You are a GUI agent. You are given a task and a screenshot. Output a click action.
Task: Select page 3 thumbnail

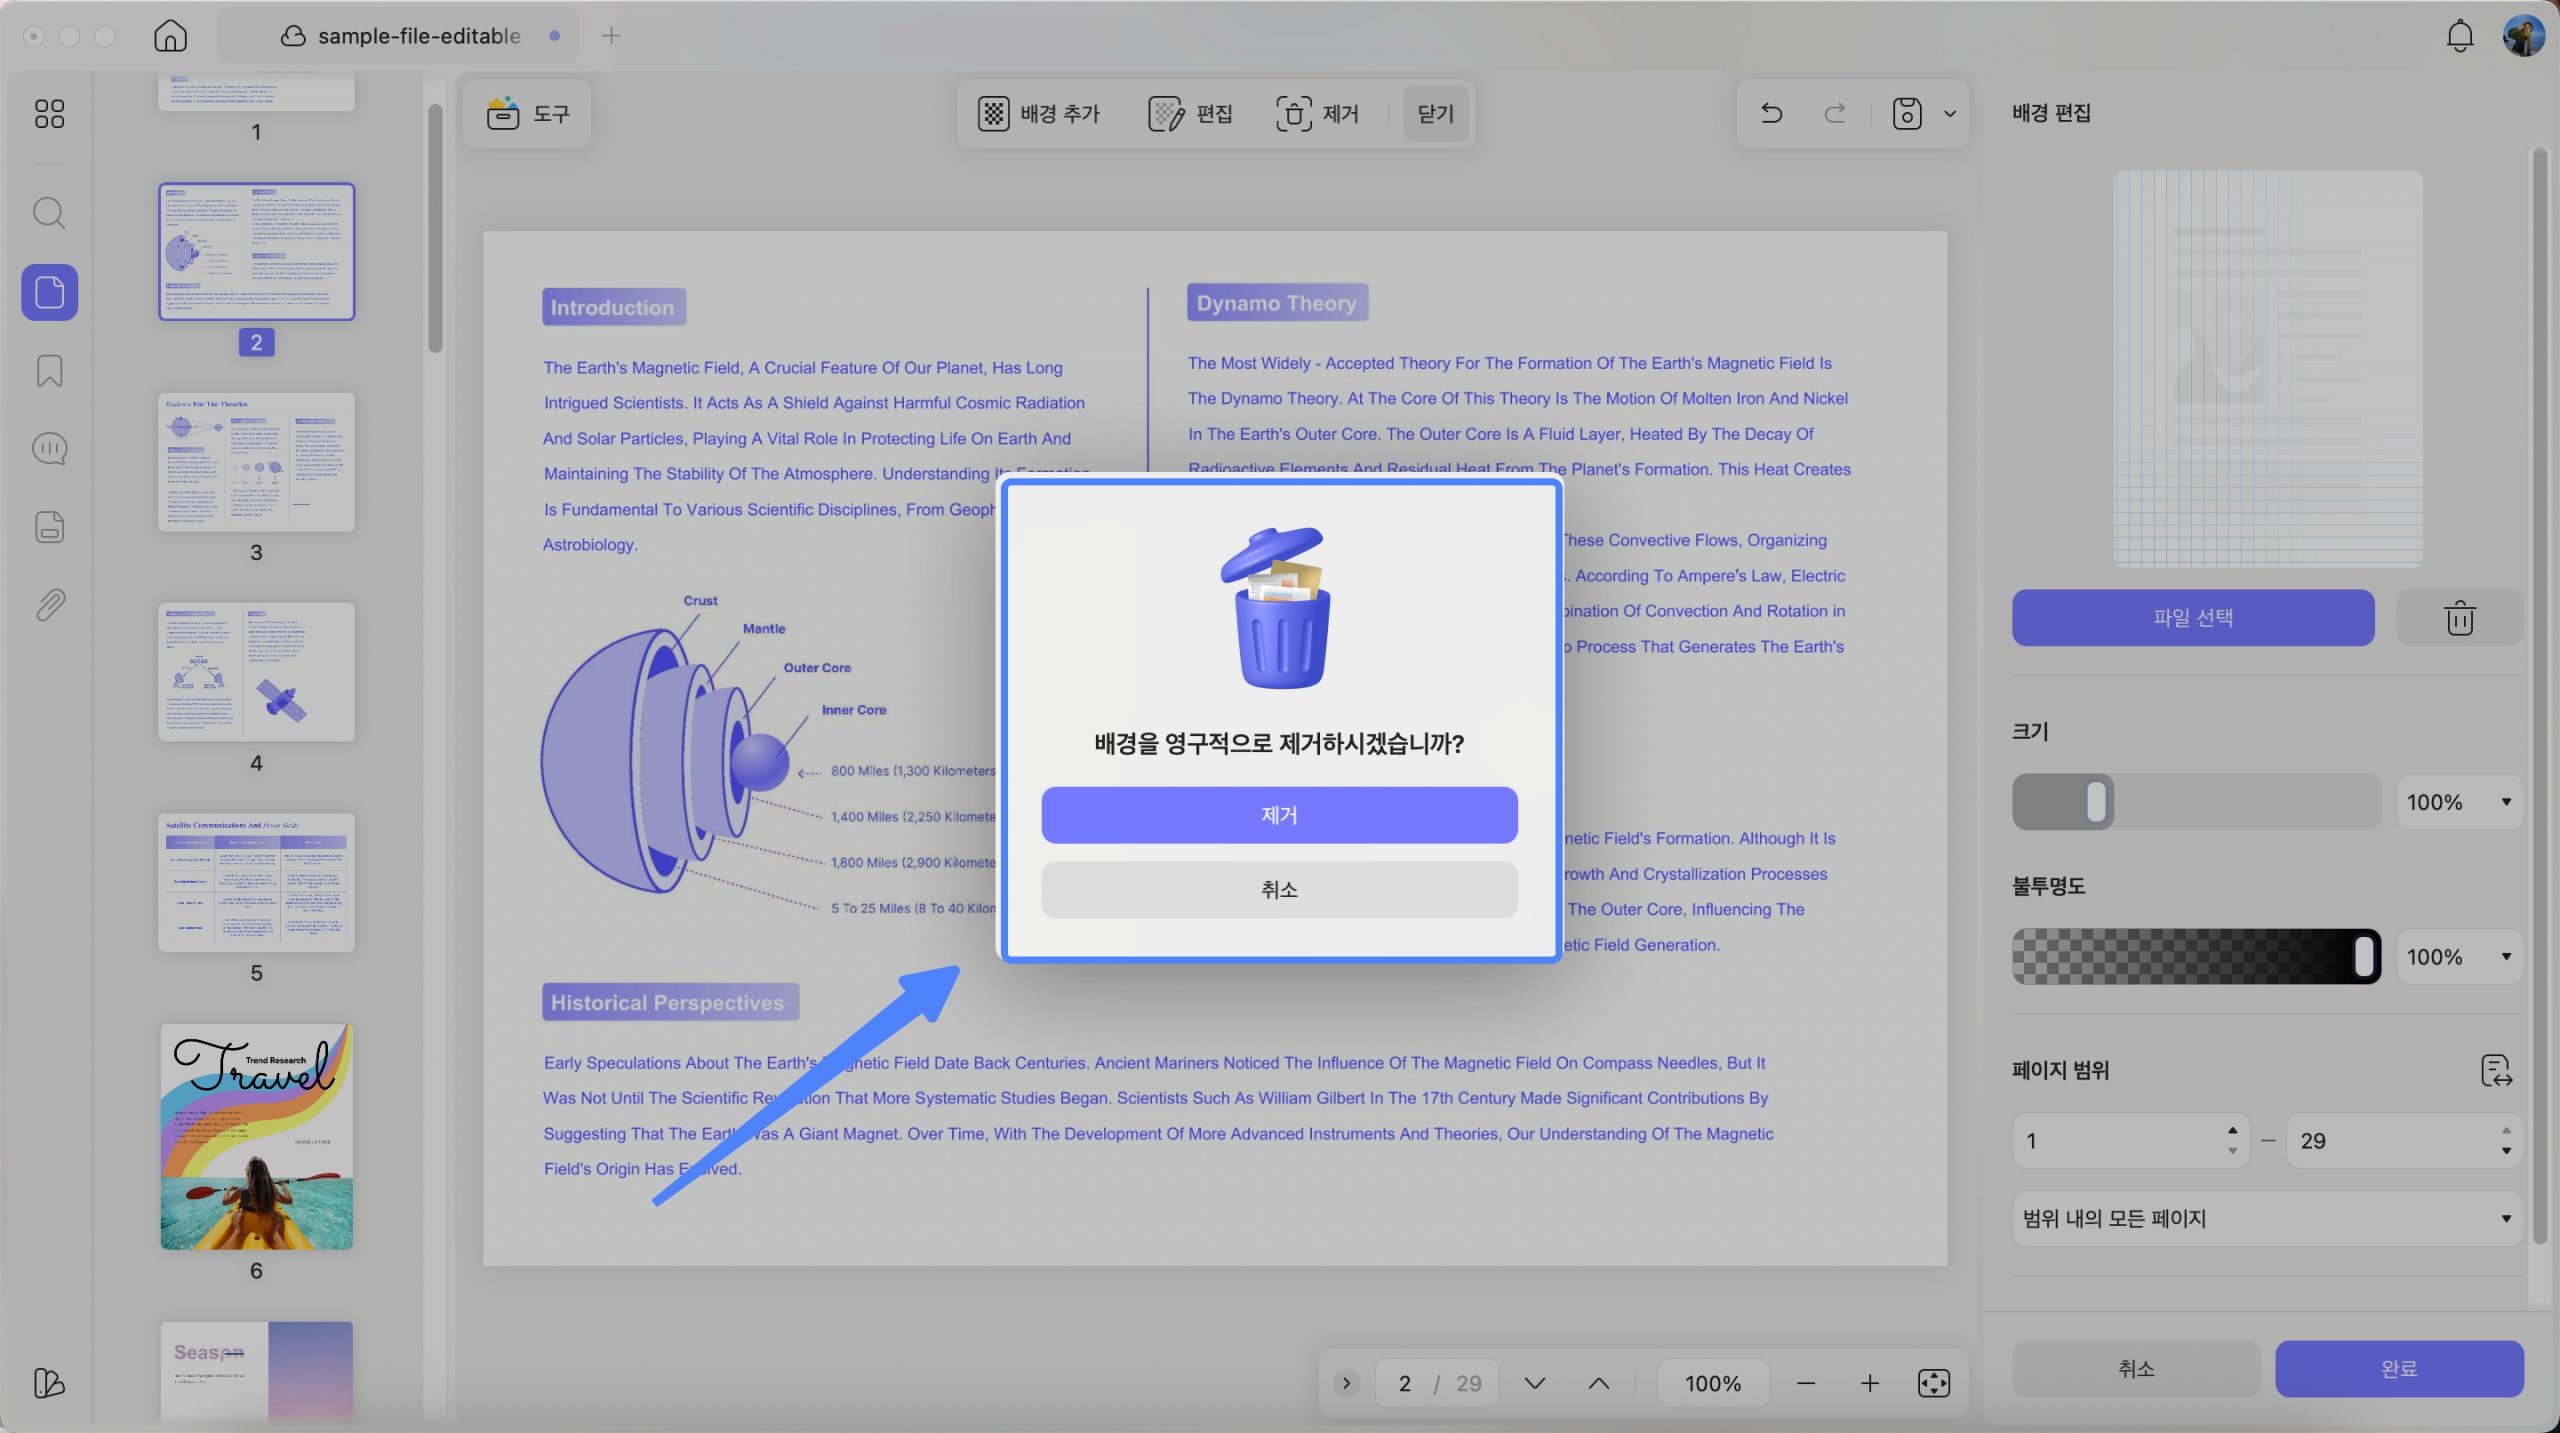256,462
